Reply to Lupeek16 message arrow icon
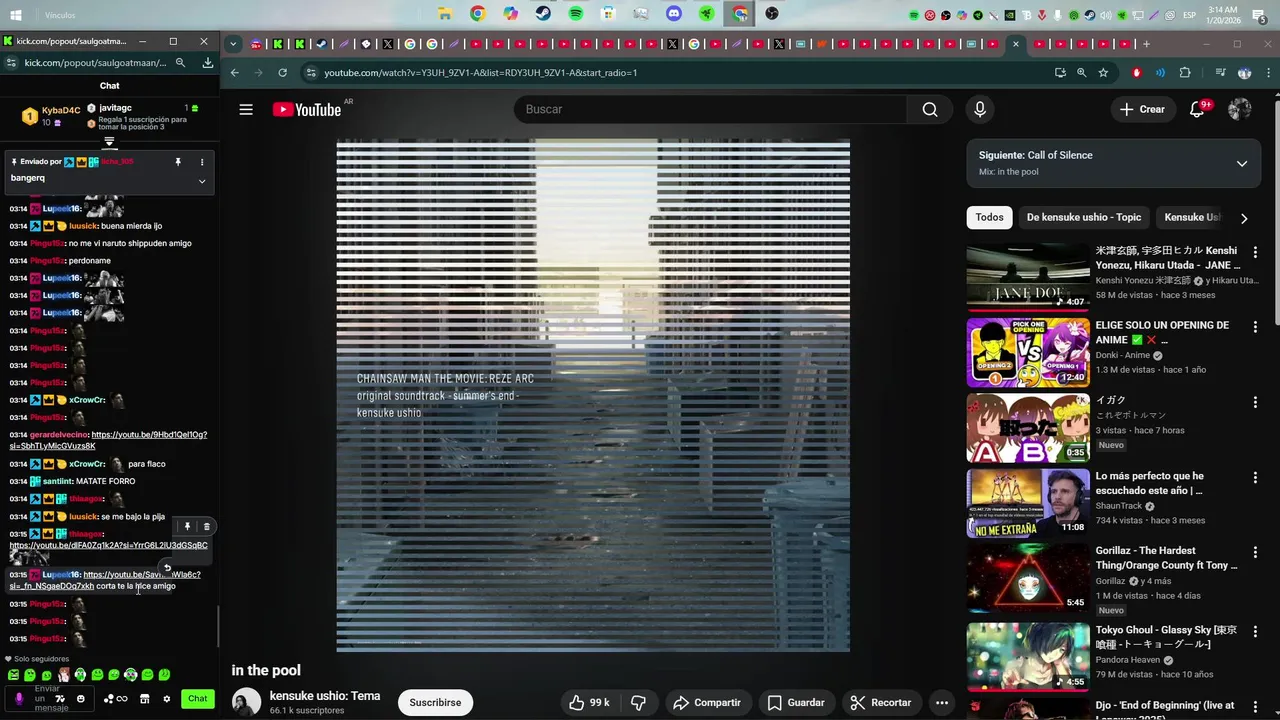 [167, 567]
